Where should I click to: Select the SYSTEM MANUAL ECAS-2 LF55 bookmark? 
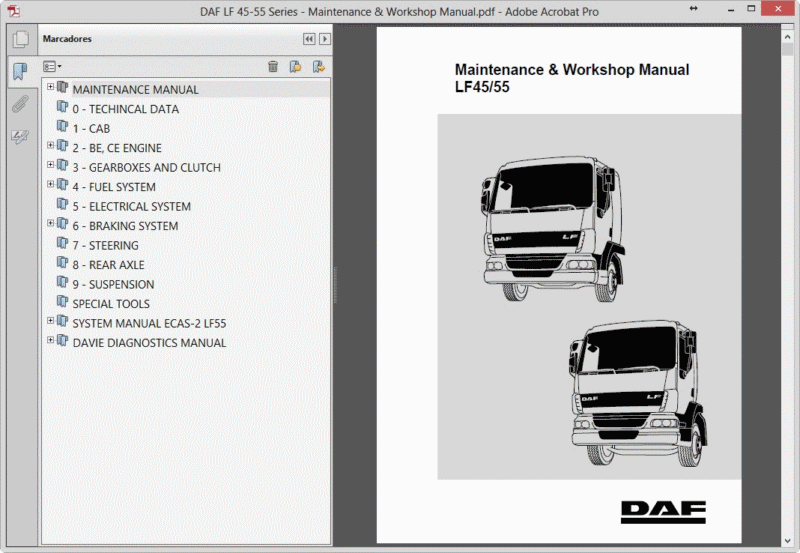pyautogui.click(x=149, y=323)
